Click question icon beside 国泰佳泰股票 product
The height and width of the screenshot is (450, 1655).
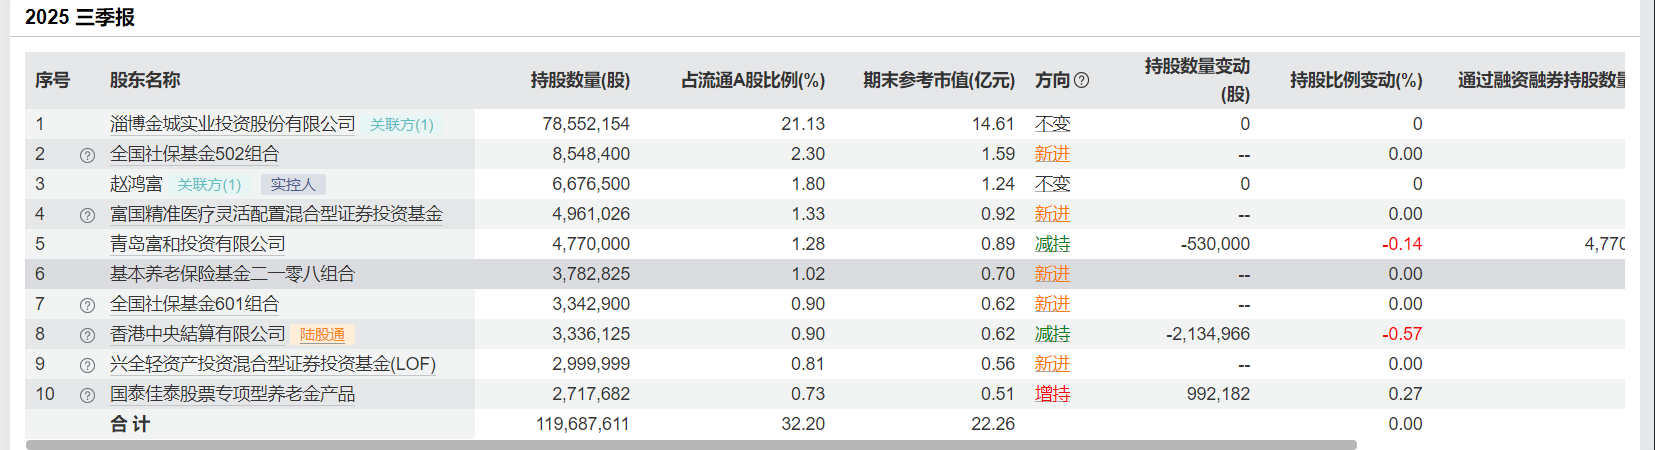[87, 395]
